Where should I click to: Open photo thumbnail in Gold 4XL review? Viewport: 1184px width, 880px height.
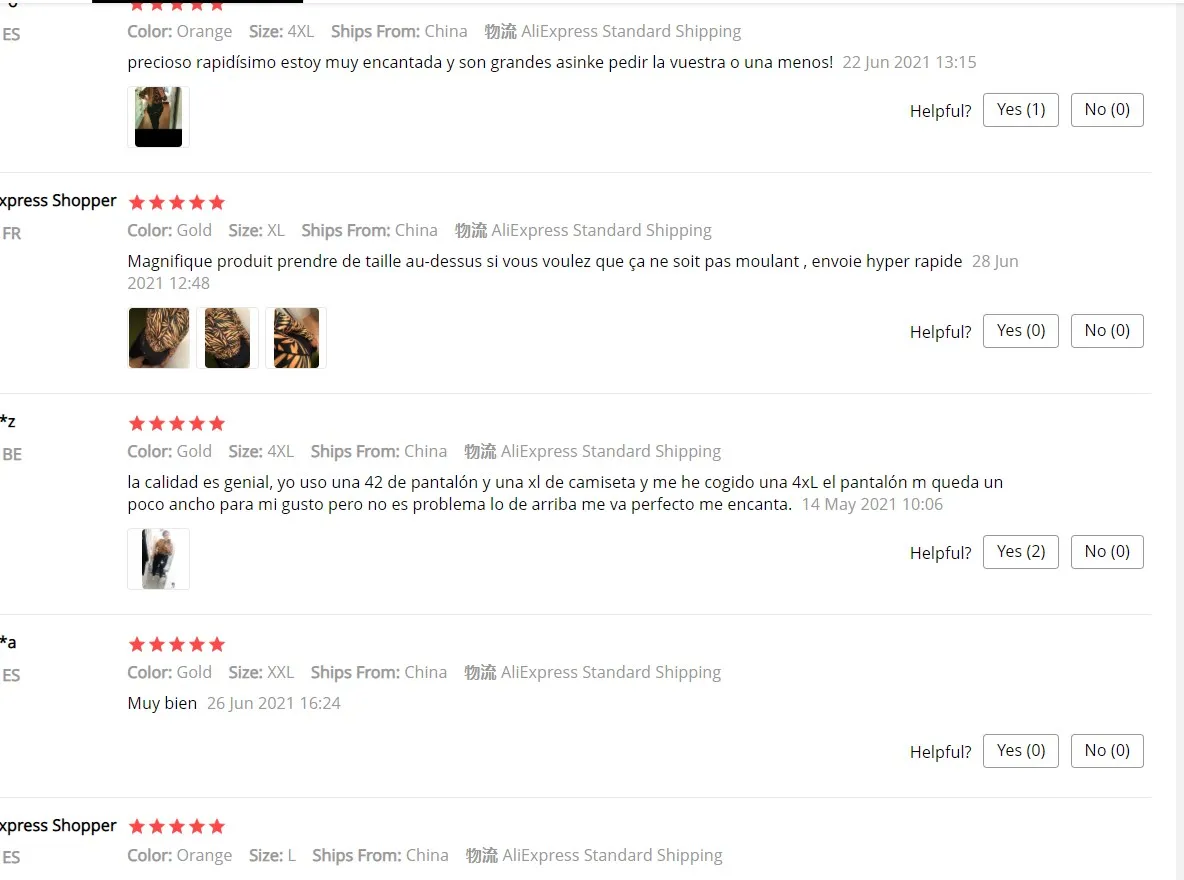point(159,559)
